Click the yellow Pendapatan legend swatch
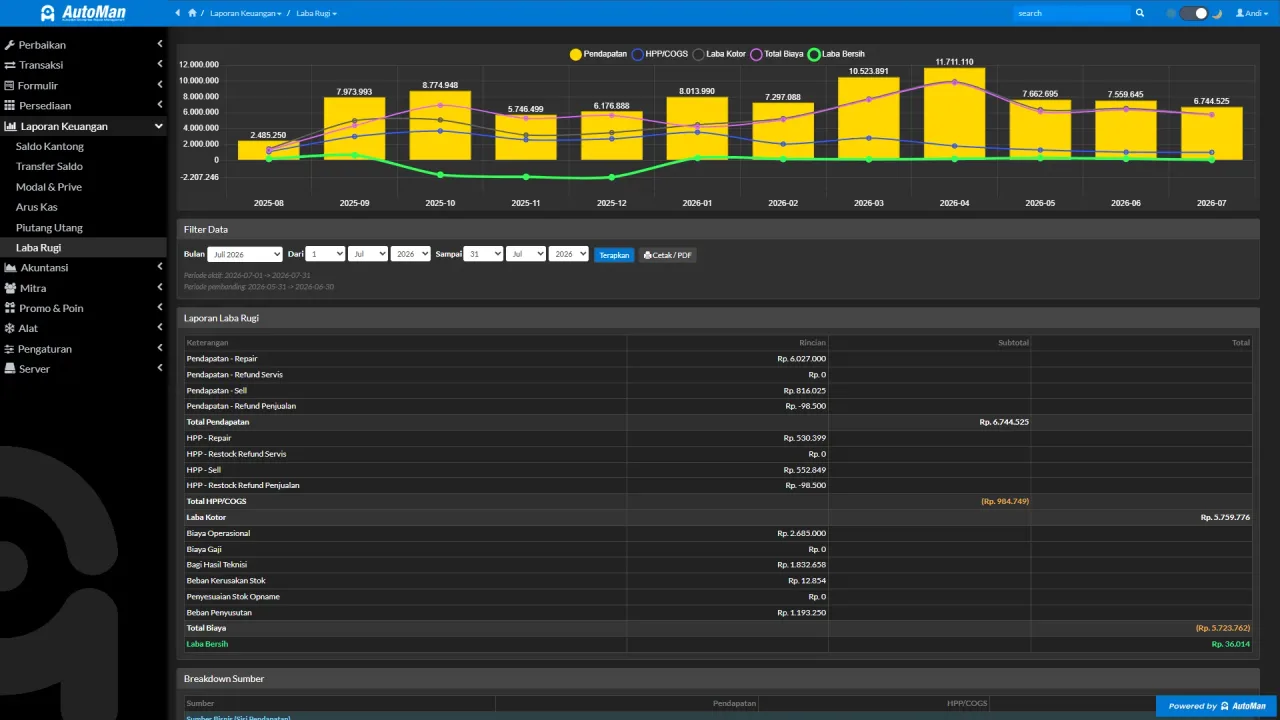The height and width of the screenshot is (720, 1280). tap(576, 54)
